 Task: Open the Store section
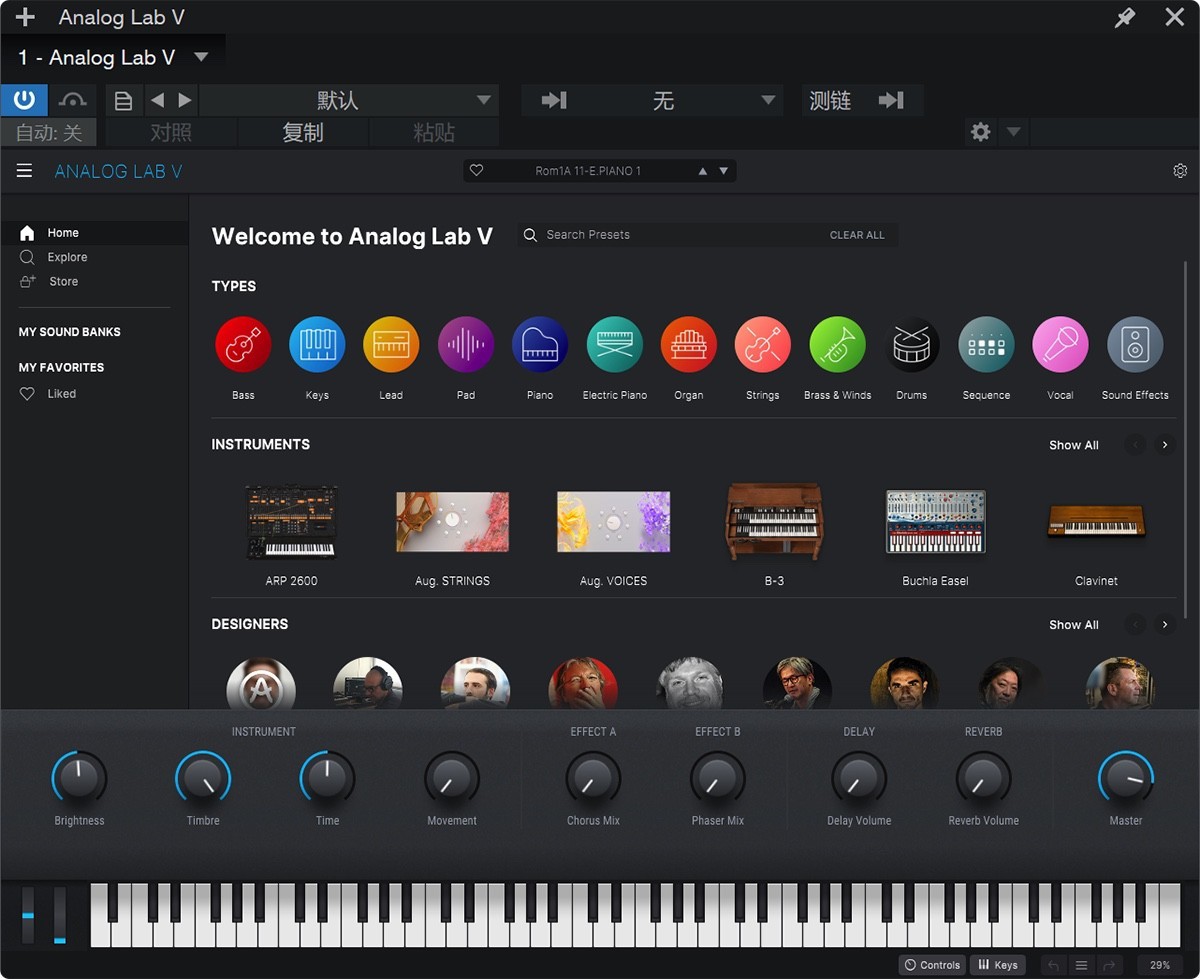[x=62, y=281]
